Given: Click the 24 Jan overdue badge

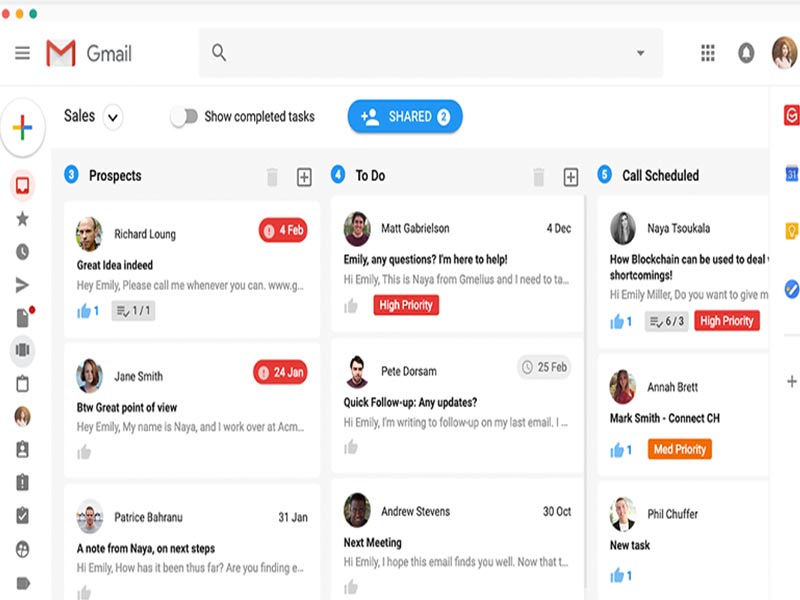Looking at the screenshot, I should [x=280, y=372].
